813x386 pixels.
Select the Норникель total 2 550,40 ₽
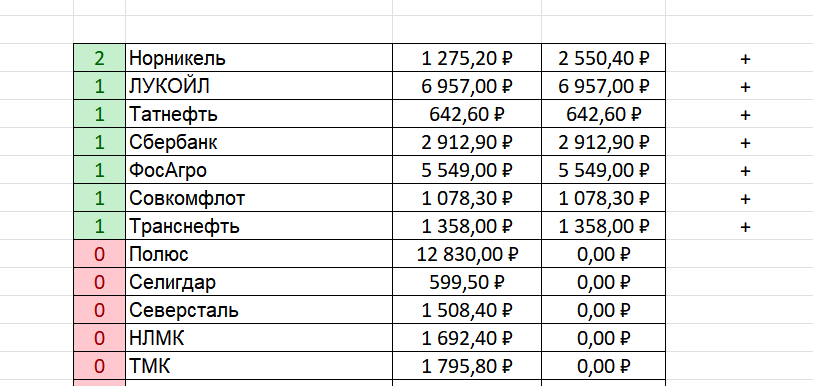(604, 58)
